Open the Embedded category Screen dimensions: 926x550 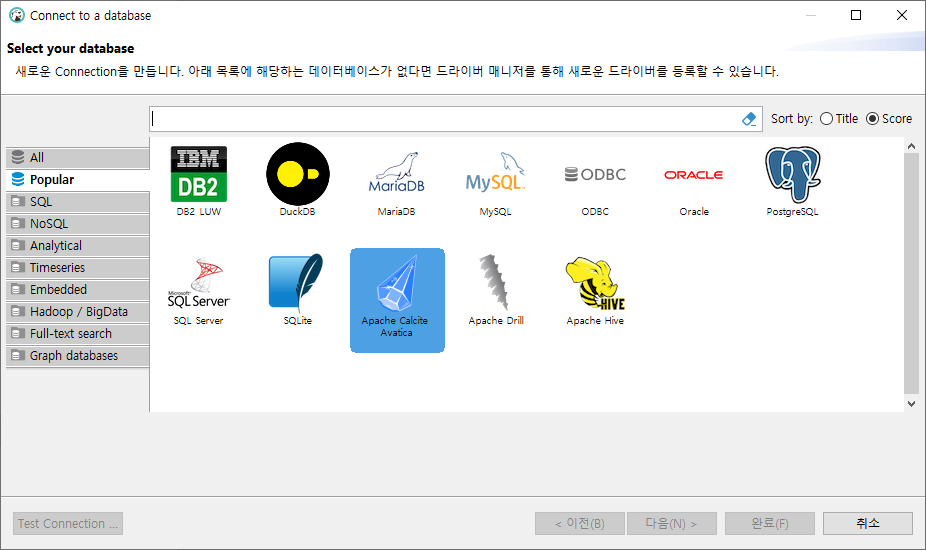tap(77, 289)
